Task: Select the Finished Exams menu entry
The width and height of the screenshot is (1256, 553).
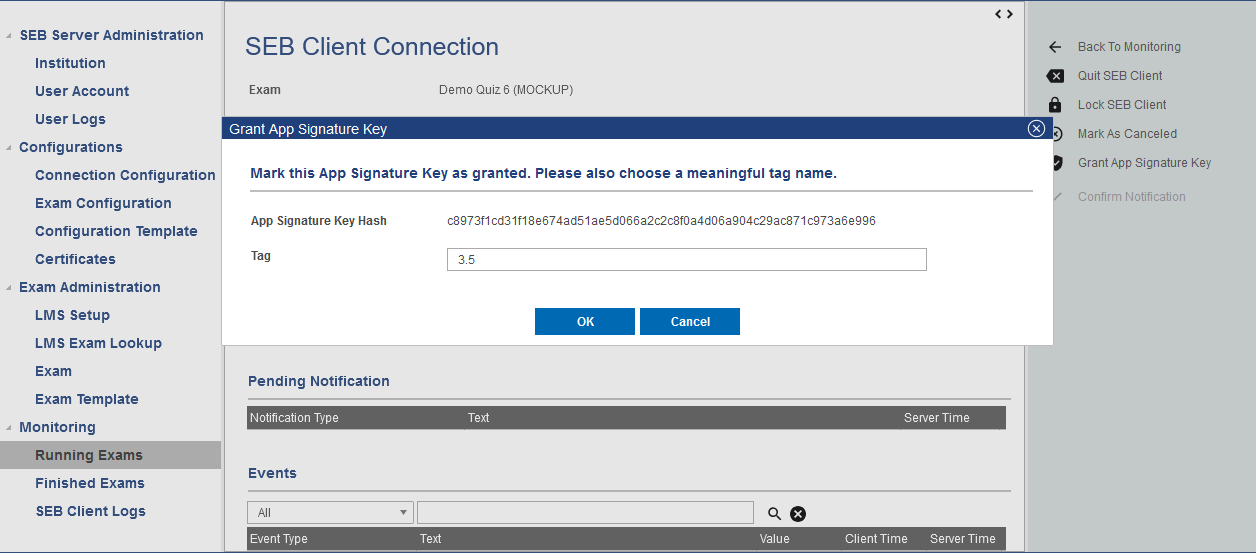Action: (x=90, y=483)
